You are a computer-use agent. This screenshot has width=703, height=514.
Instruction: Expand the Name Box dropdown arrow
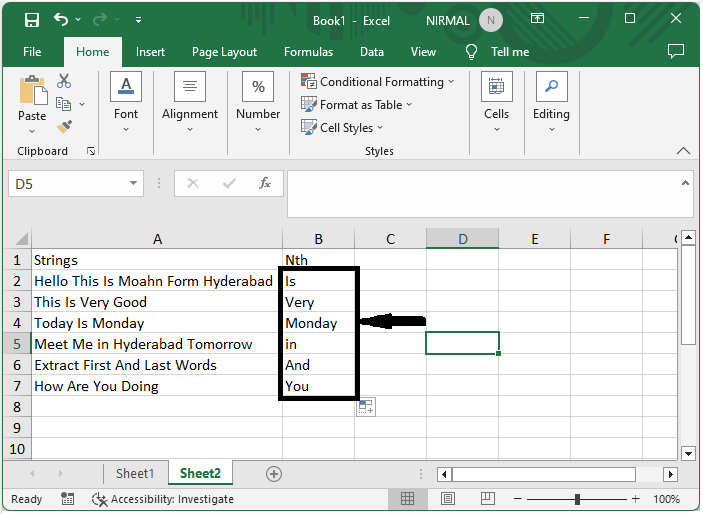pos(133,183)
